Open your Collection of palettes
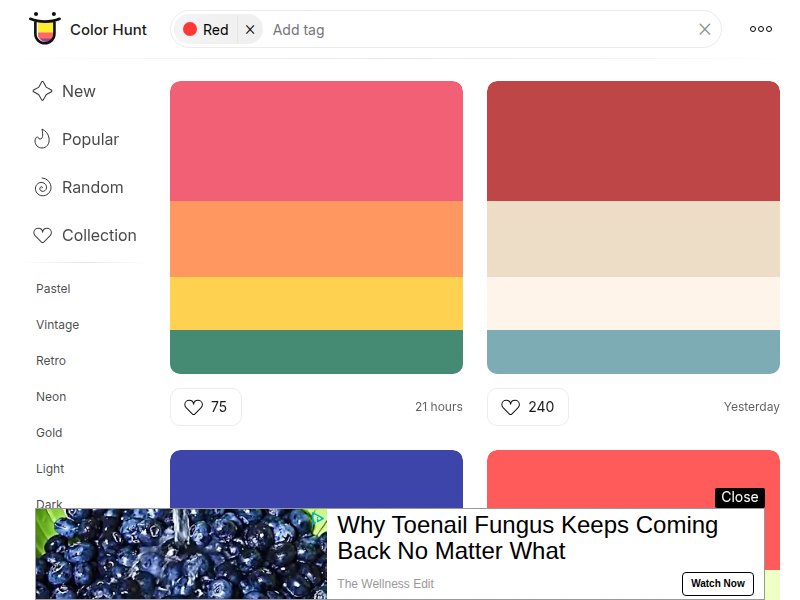This screenshot has height=600, width=800. point(98,235)
